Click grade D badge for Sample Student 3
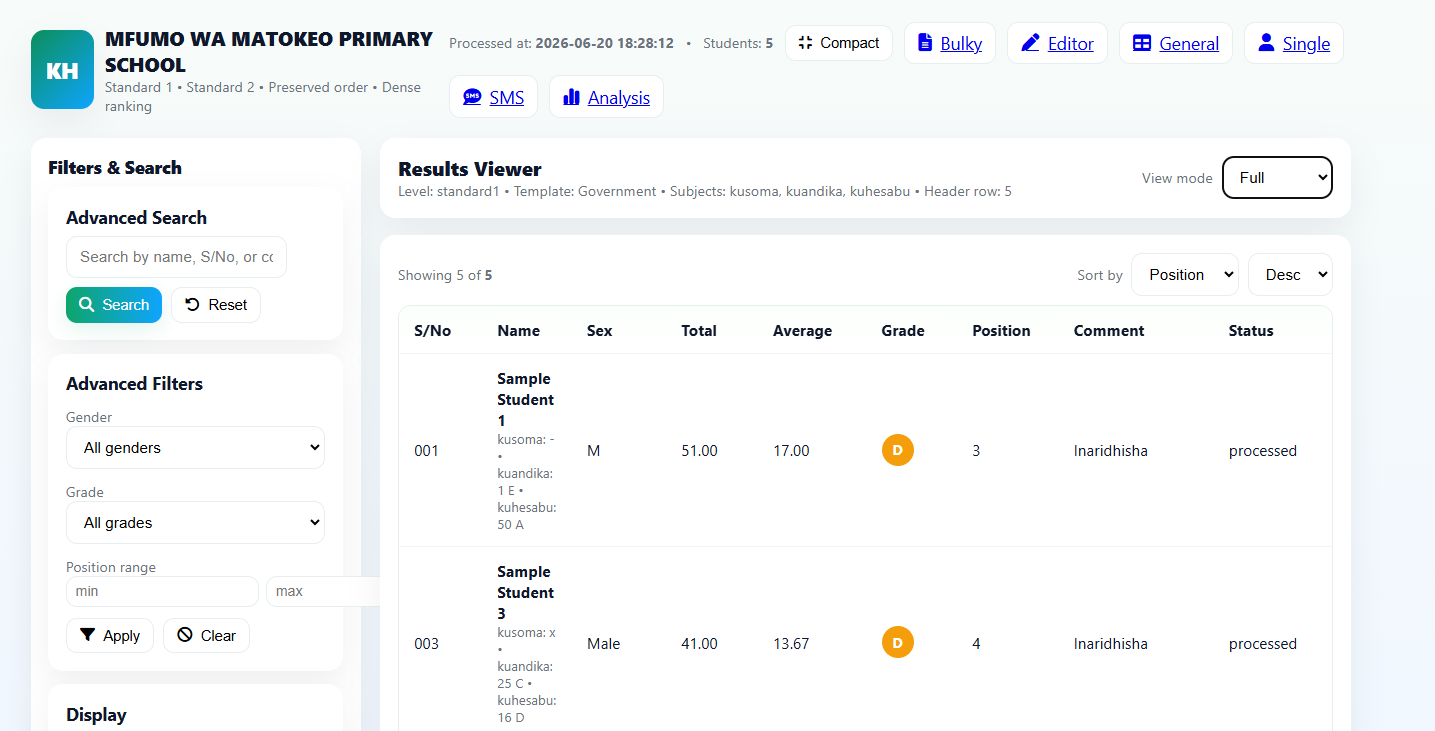The height and width of the screenshot is (731, 1435). click(897, 643)
